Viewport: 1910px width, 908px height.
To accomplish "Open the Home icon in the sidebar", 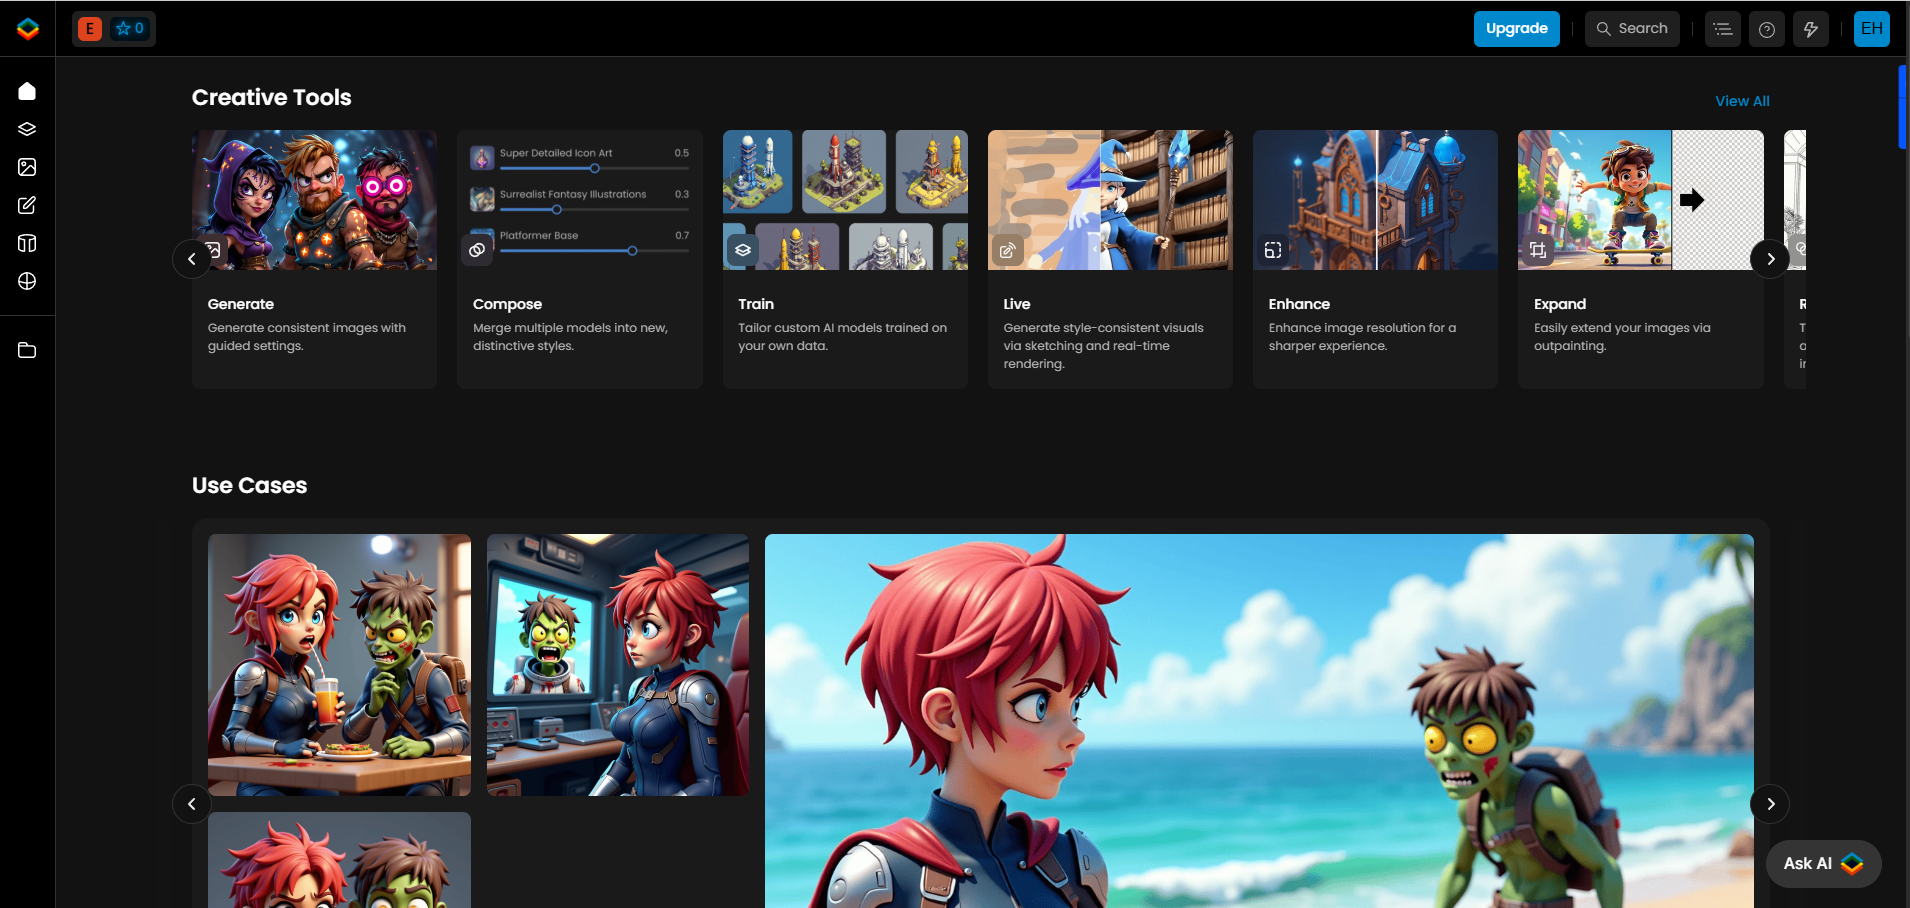I will click(27, 91).
